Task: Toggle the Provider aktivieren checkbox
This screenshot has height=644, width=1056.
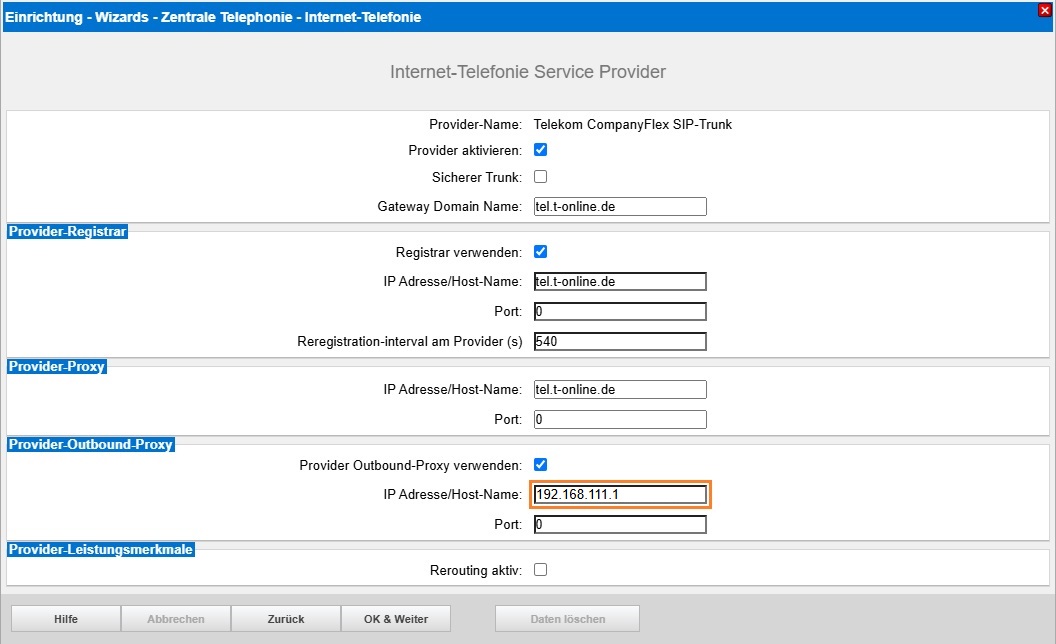Action: 540,150
